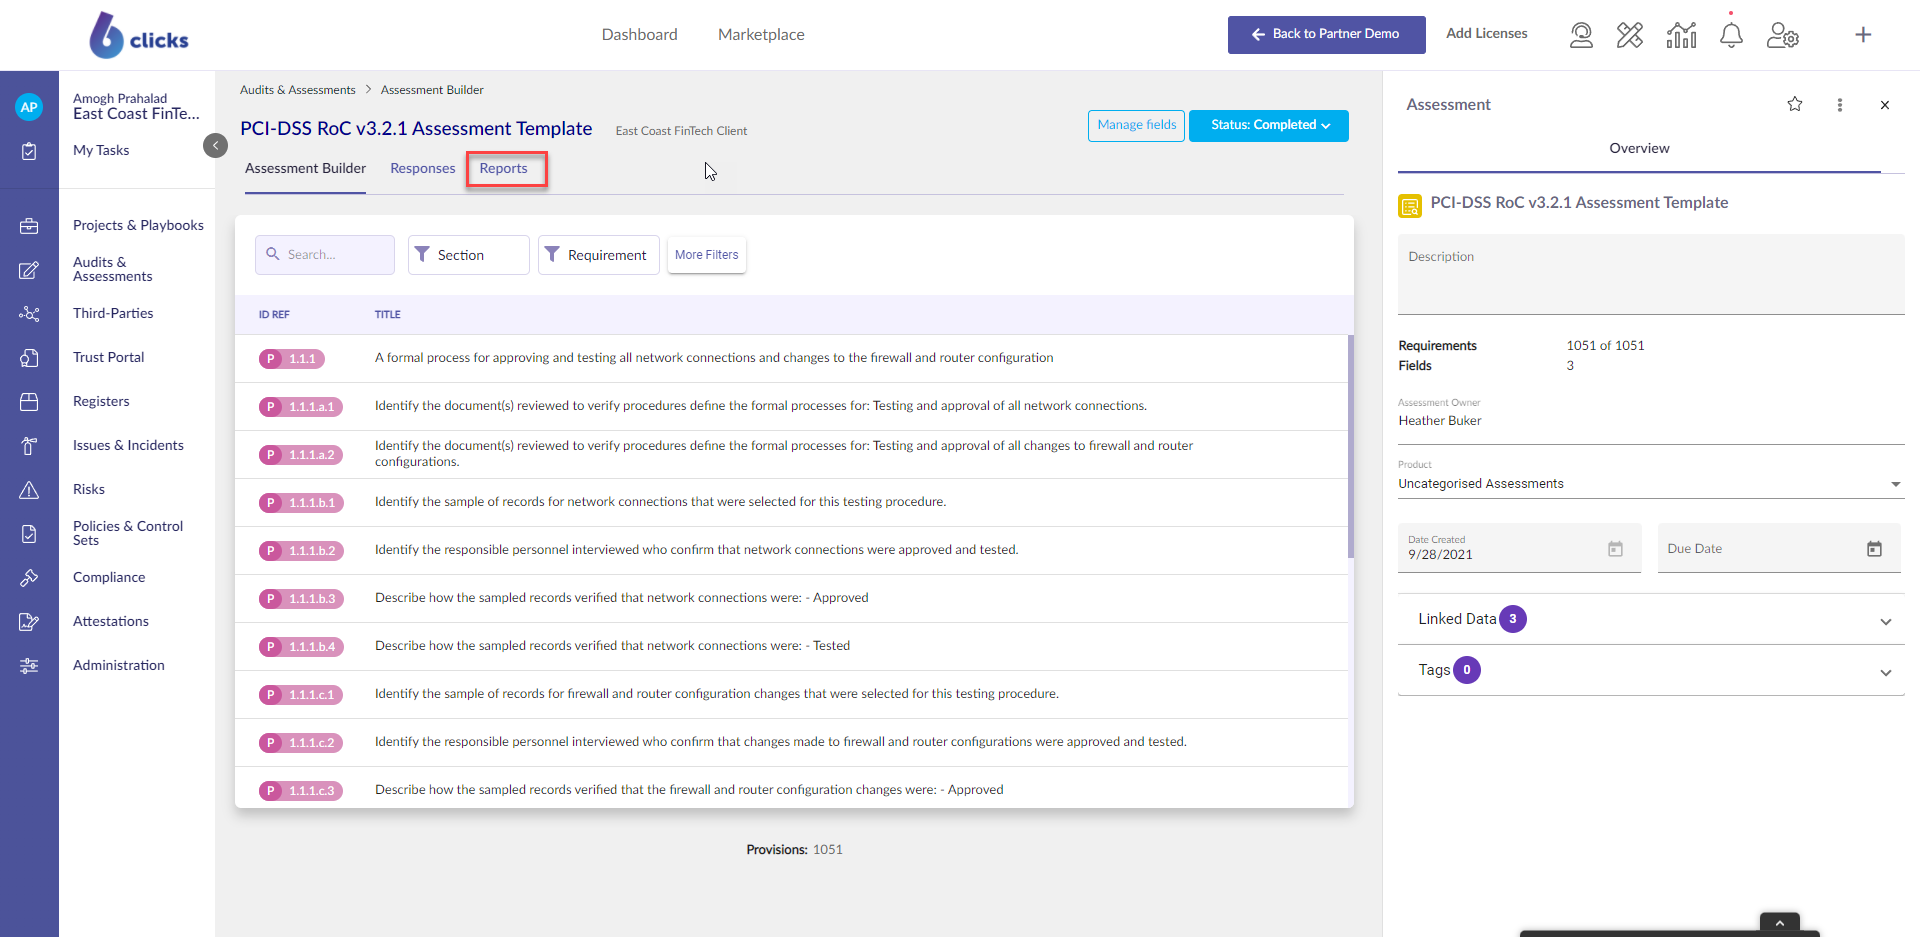
Task: Favorite the assessment with the star icon
Action: click(1795, 104)
